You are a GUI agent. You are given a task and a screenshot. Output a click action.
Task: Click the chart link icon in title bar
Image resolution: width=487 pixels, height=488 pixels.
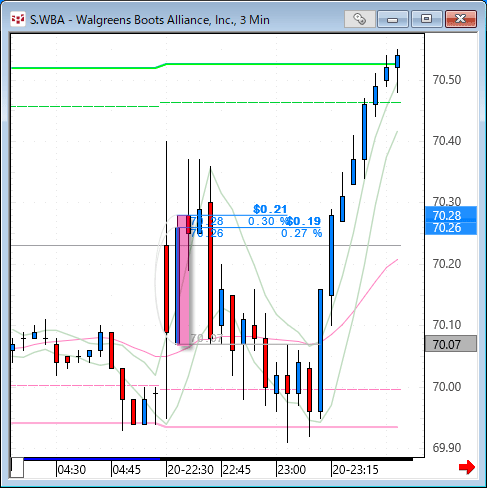359,19
